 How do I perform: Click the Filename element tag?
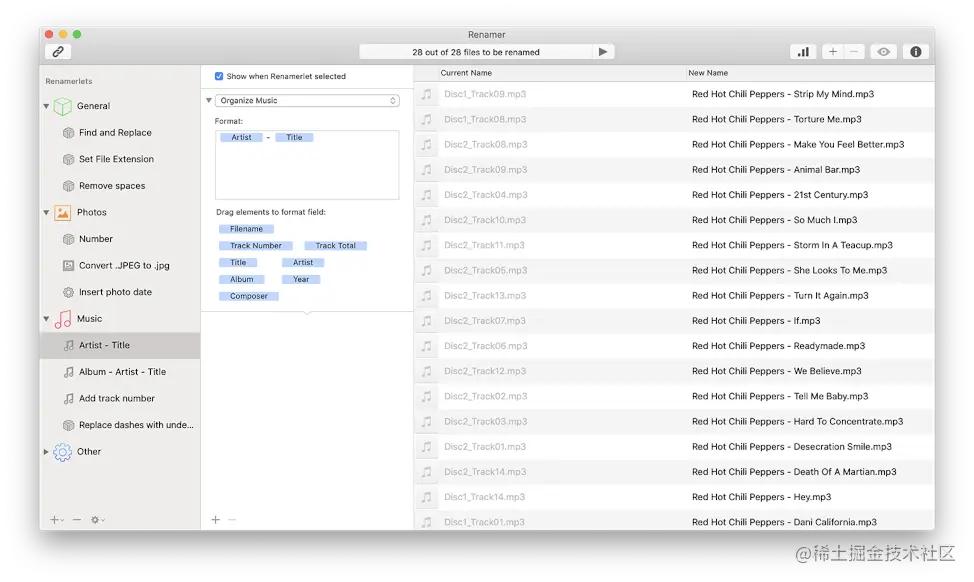pyautogui.click(x=246, y=229)
